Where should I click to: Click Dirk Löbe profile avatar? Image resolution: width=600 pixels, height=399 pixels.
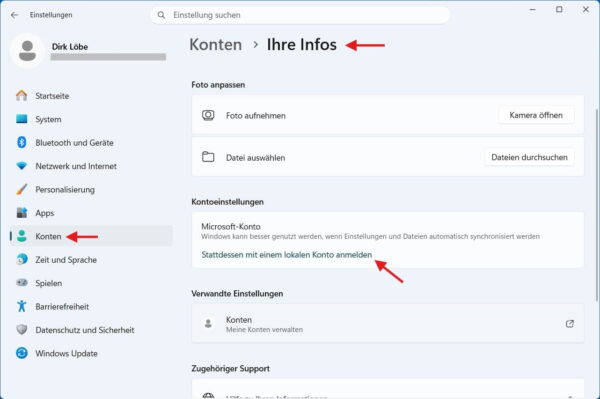(28, 51)
